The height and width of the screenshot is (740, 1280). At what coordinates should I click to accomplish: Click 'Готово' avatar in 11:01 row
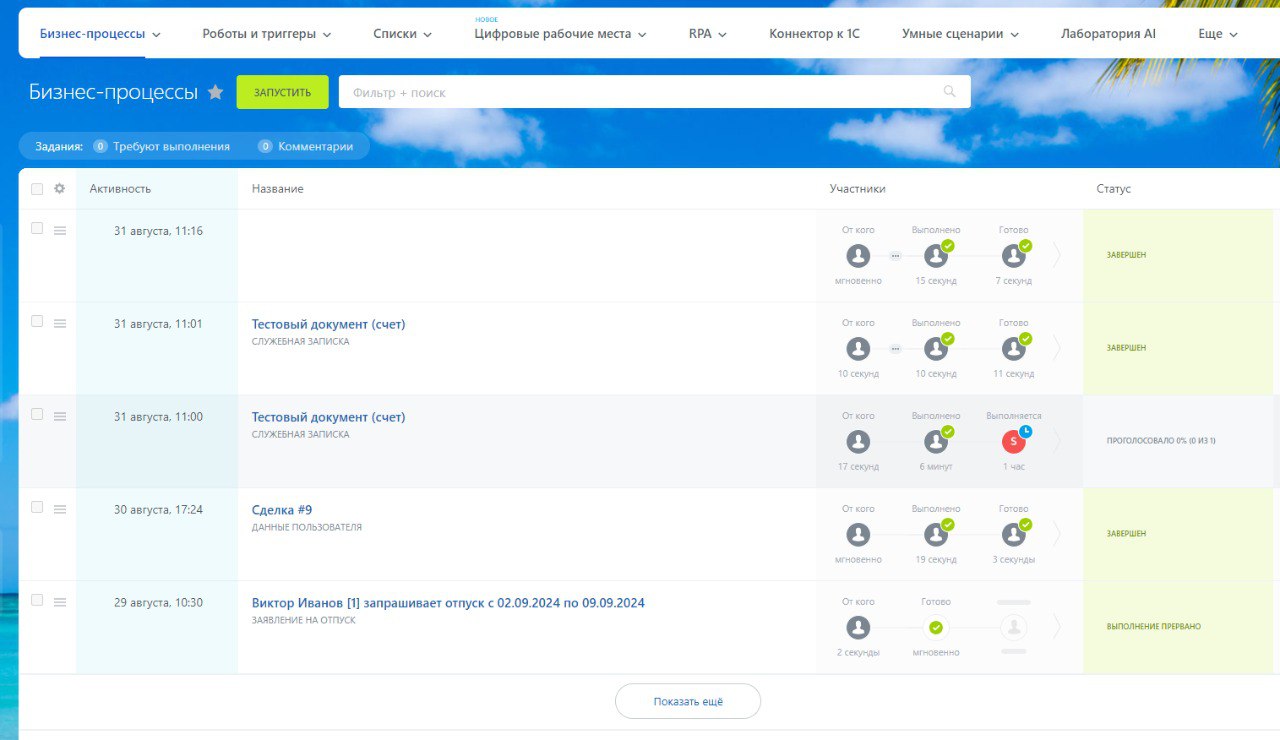[x=1014, y=349]
